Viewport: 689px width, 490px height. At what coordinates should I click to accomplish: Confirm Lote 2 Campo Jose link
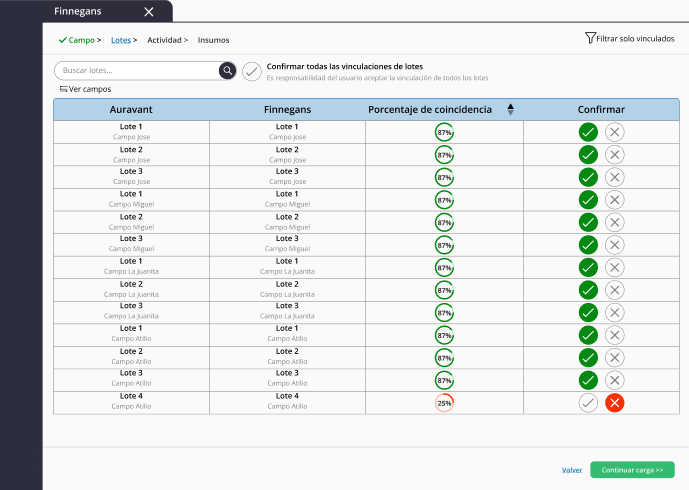588,155
